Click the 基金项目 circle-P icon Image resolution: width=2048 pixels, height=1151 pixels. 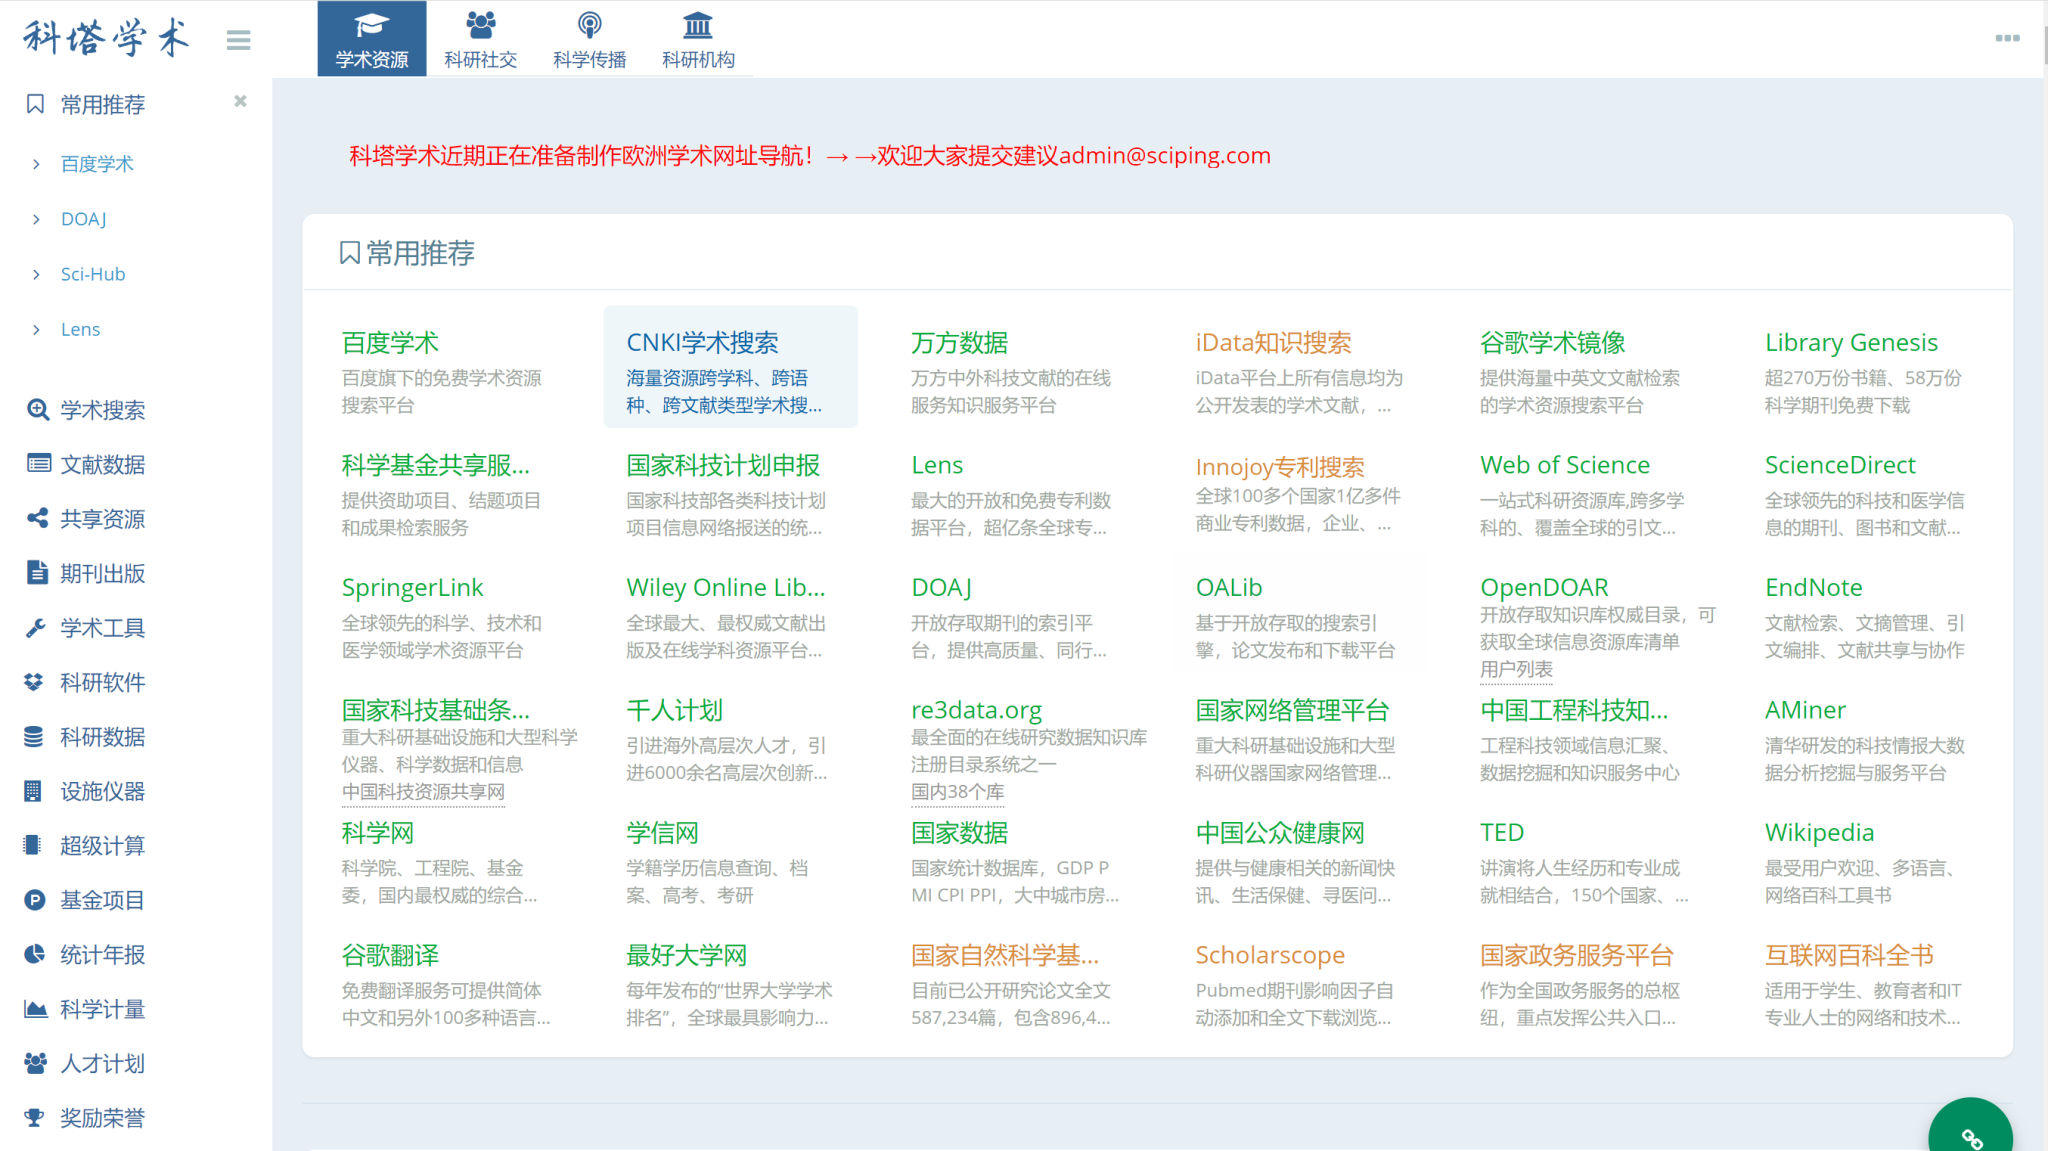tap(35, 900)
